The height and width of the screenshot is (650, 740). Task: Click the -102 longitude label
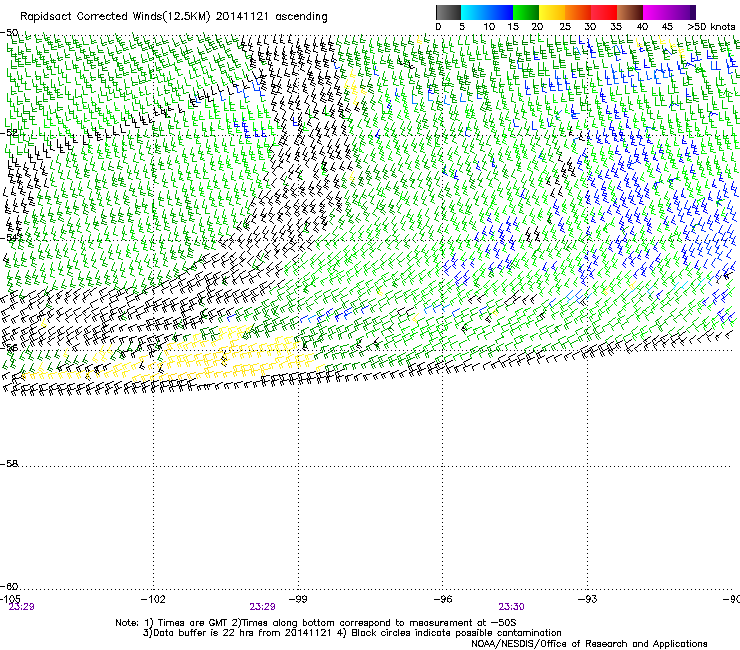[x=153, y=599]
